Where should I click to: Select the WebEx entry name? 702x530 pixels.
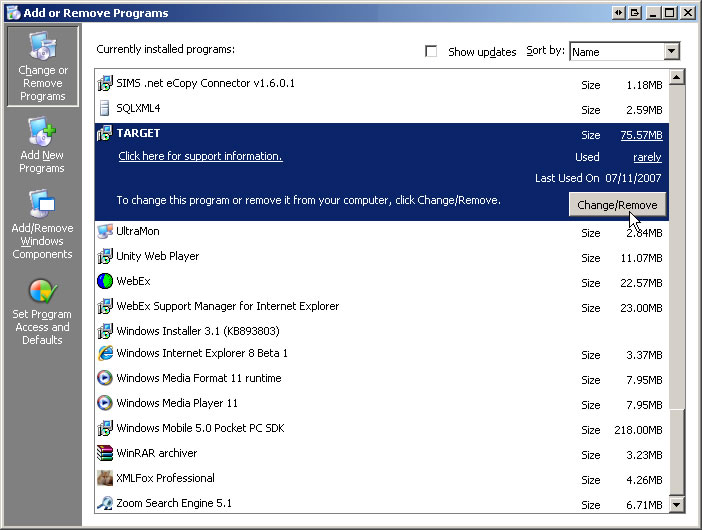pyautogui.click(x=133, y=282)
